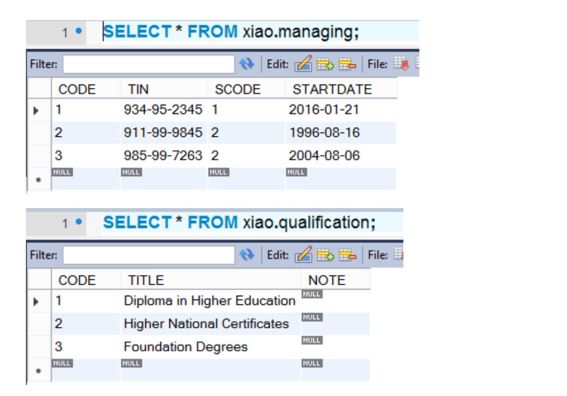
Task: Sort by STARTDATE column header
Action: point(332,89)
